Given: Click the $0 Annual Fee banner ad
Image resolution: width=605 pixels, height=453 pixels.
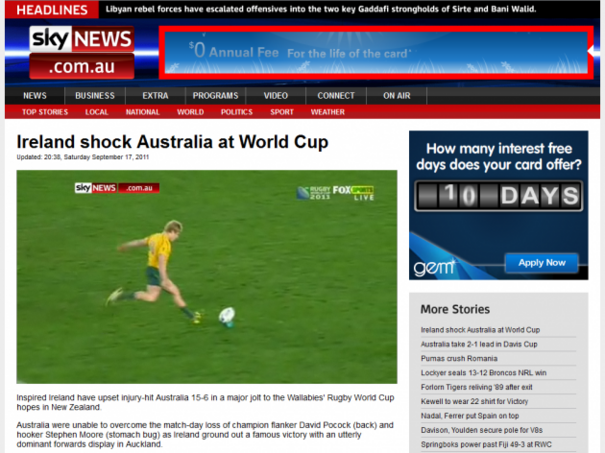Looking at the screenshot, I should [376, 52].
